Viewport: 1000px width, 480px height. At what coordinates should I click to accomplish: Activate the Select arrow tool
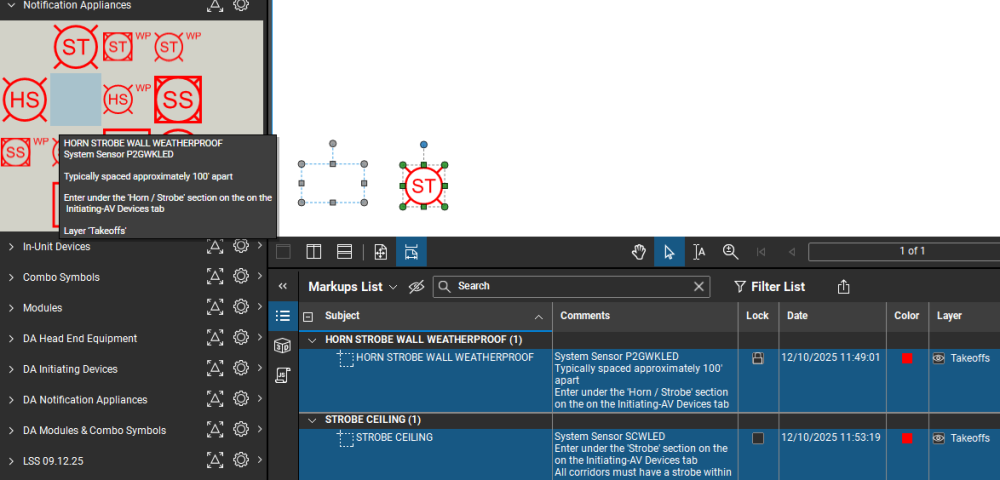669,252
